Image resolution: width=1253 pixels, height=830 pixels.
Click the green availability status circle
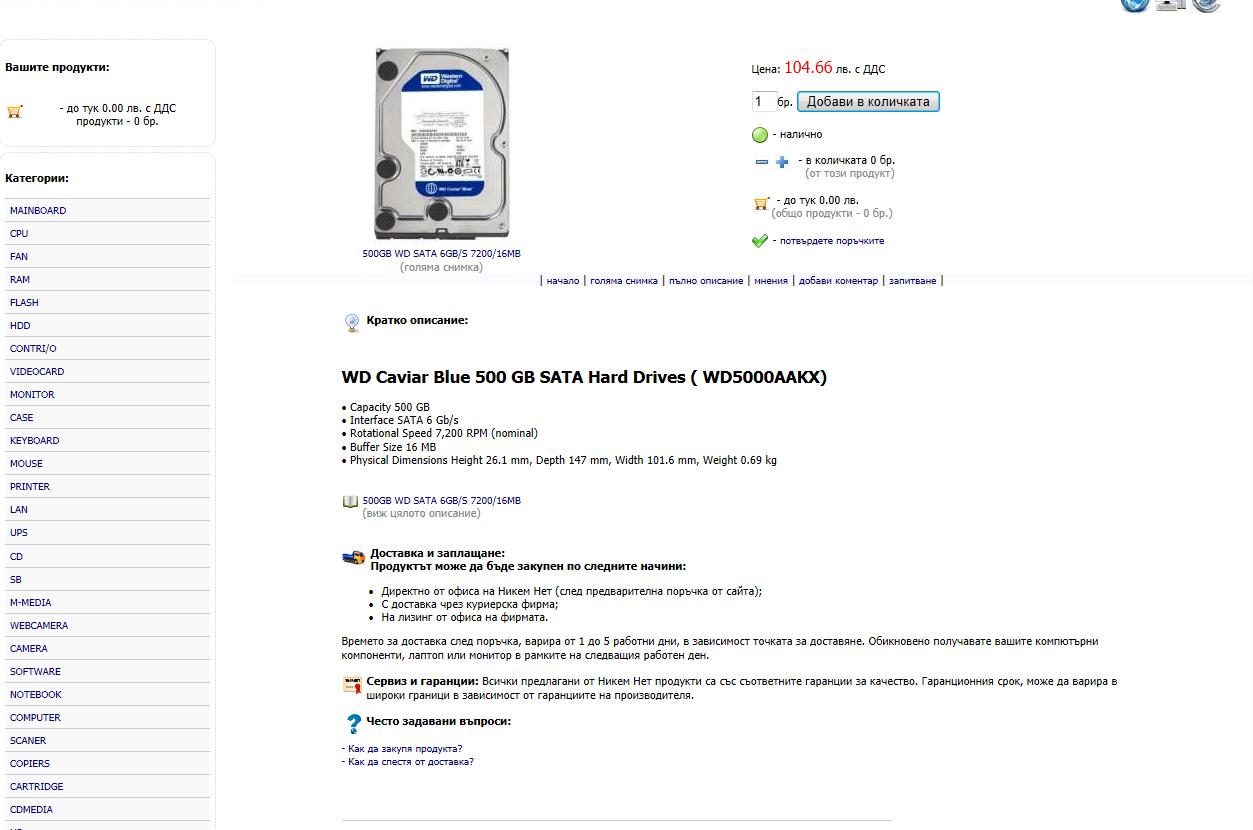point(760,135)
